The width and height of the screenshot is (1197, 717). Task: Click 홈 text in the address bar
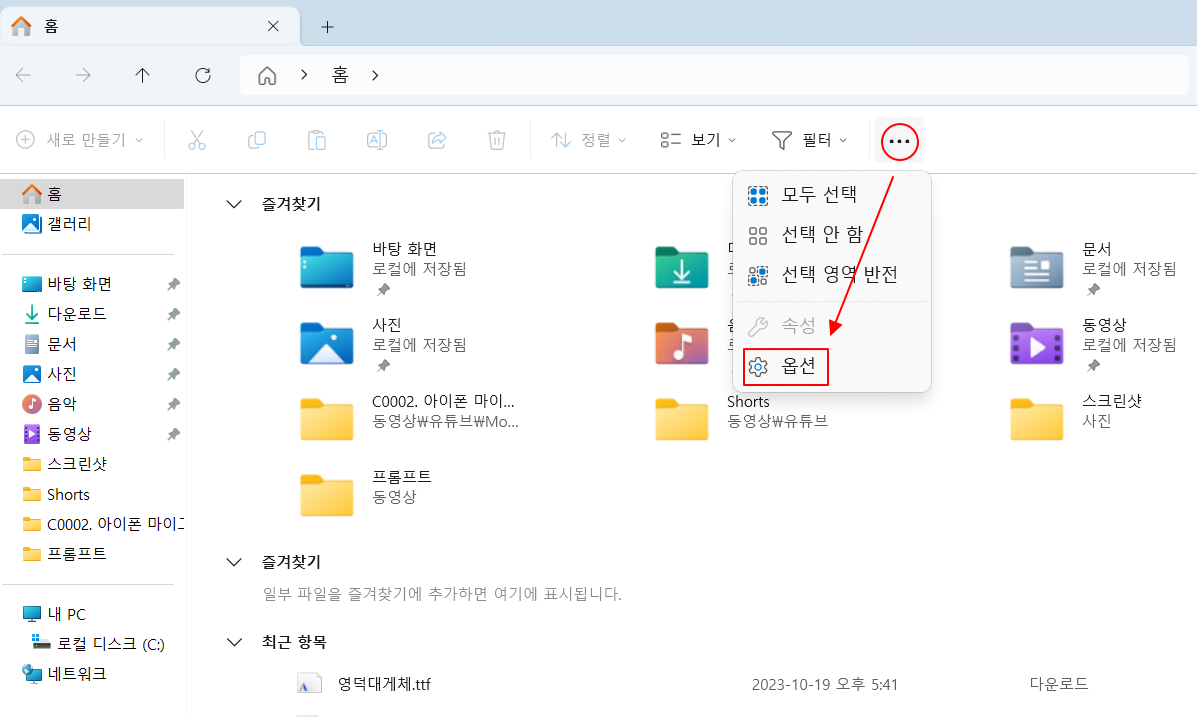tap(340, 75)
